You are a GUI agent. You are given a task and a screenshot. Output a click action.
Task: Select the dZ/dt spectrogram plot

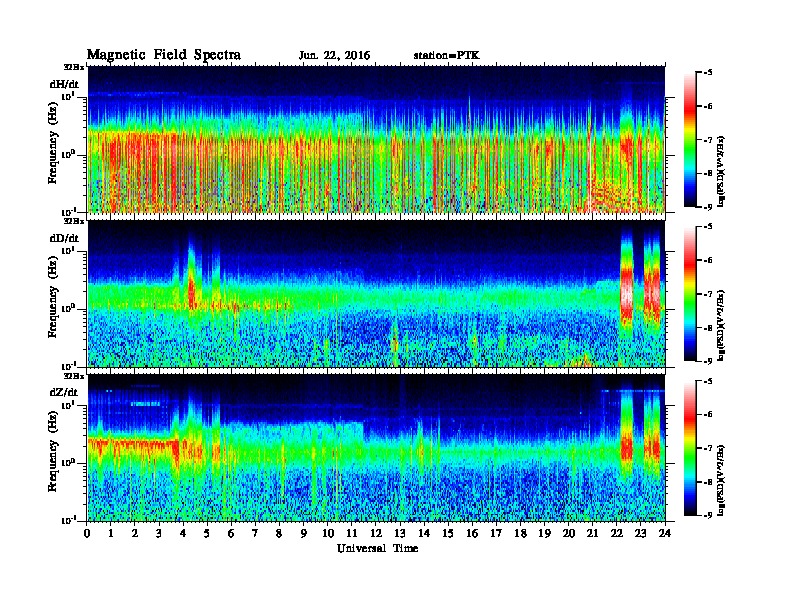coord(377,448)
